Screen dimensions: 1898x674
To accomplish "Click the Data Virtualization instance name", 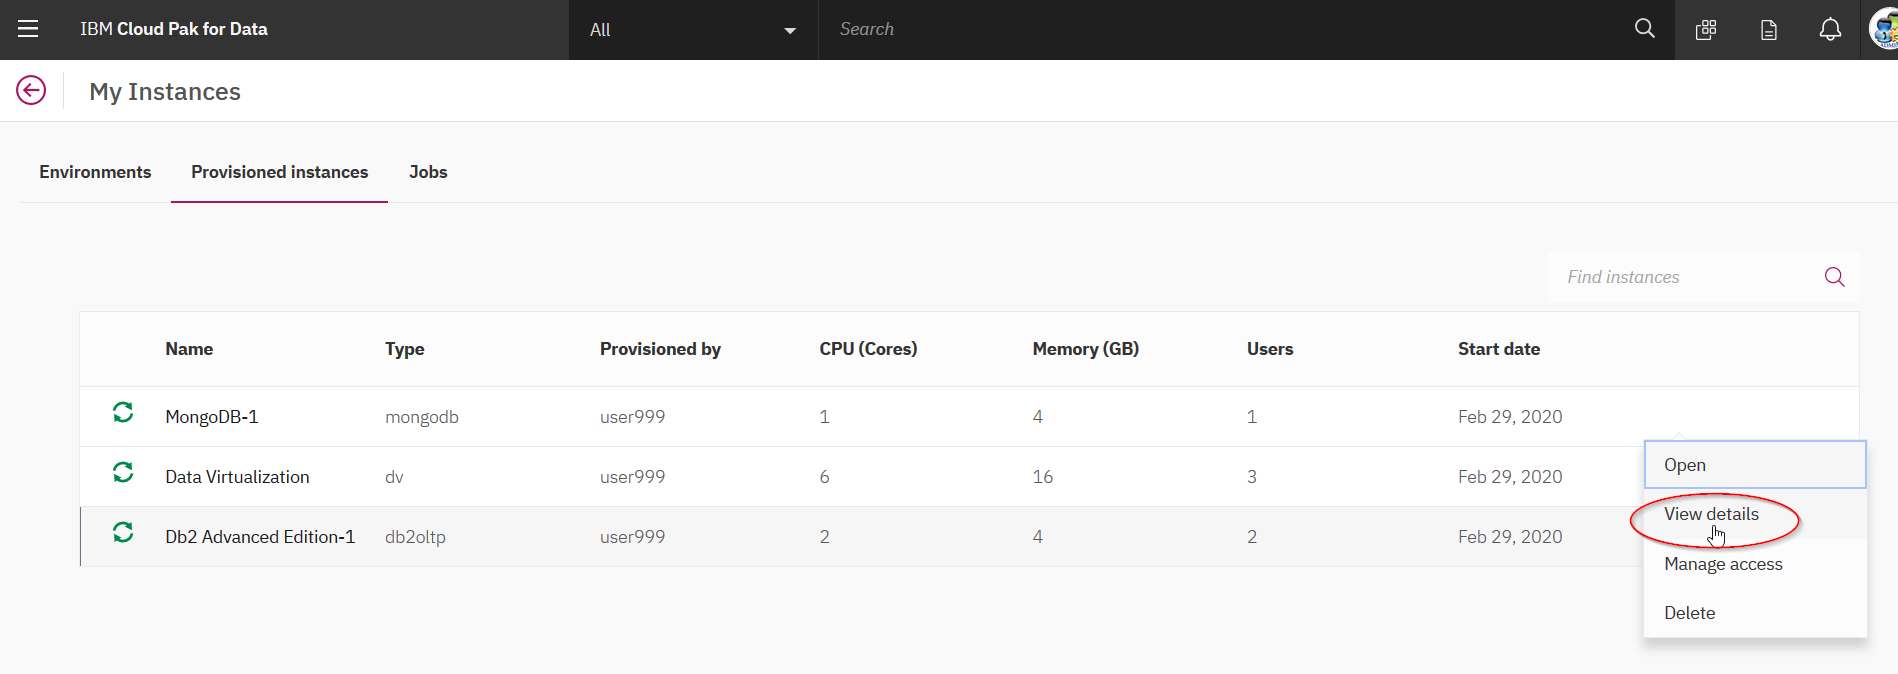I will click(237, 477).
